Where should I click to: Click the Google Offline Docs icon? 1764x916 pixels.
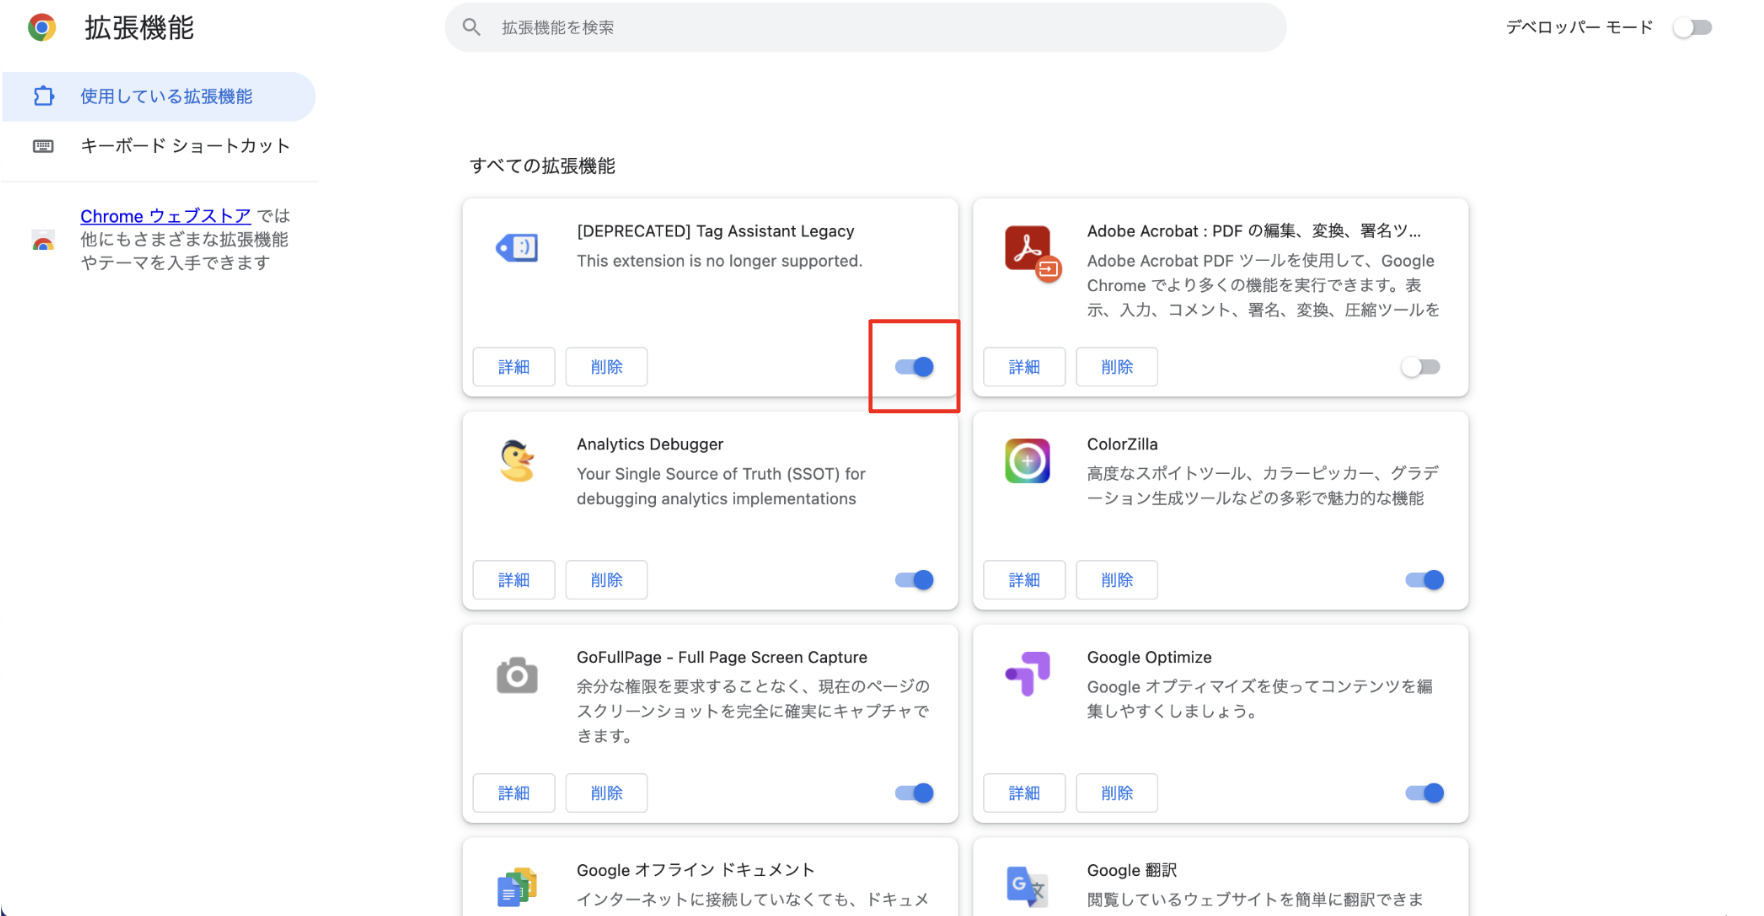tap(517, 887)
